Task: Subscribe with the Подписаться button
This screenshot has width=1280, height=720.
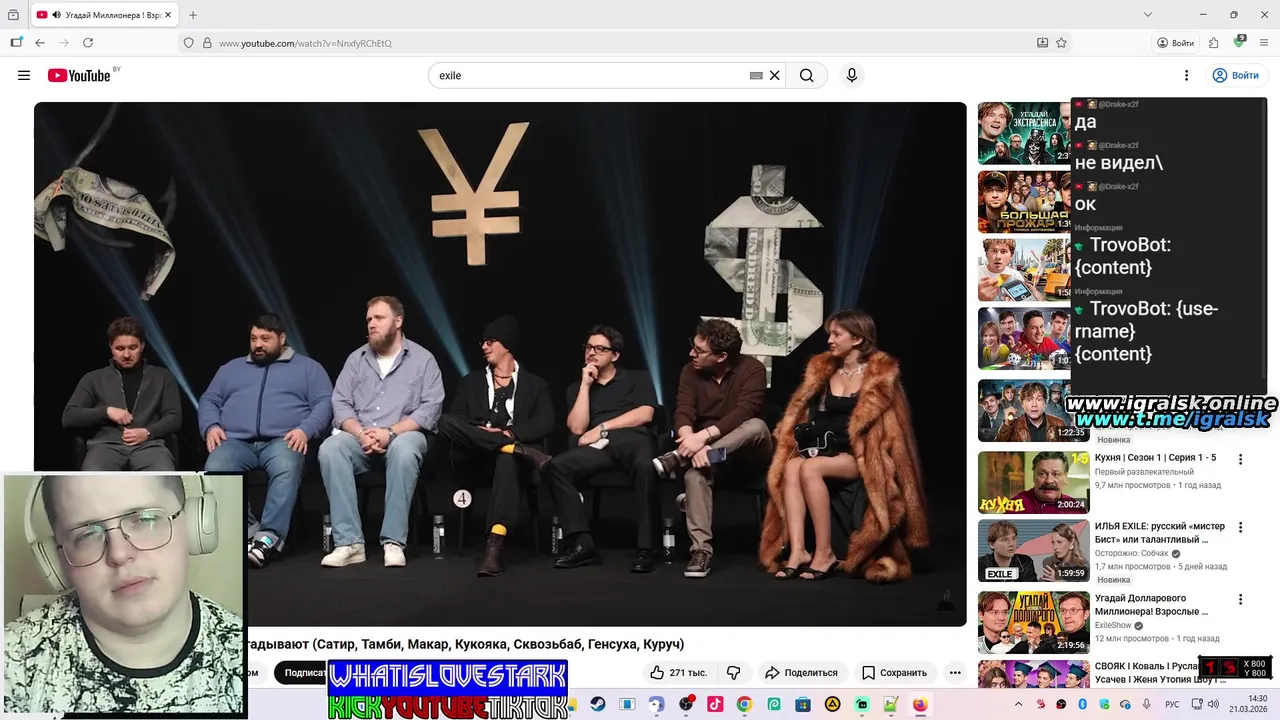Action: 302,673
